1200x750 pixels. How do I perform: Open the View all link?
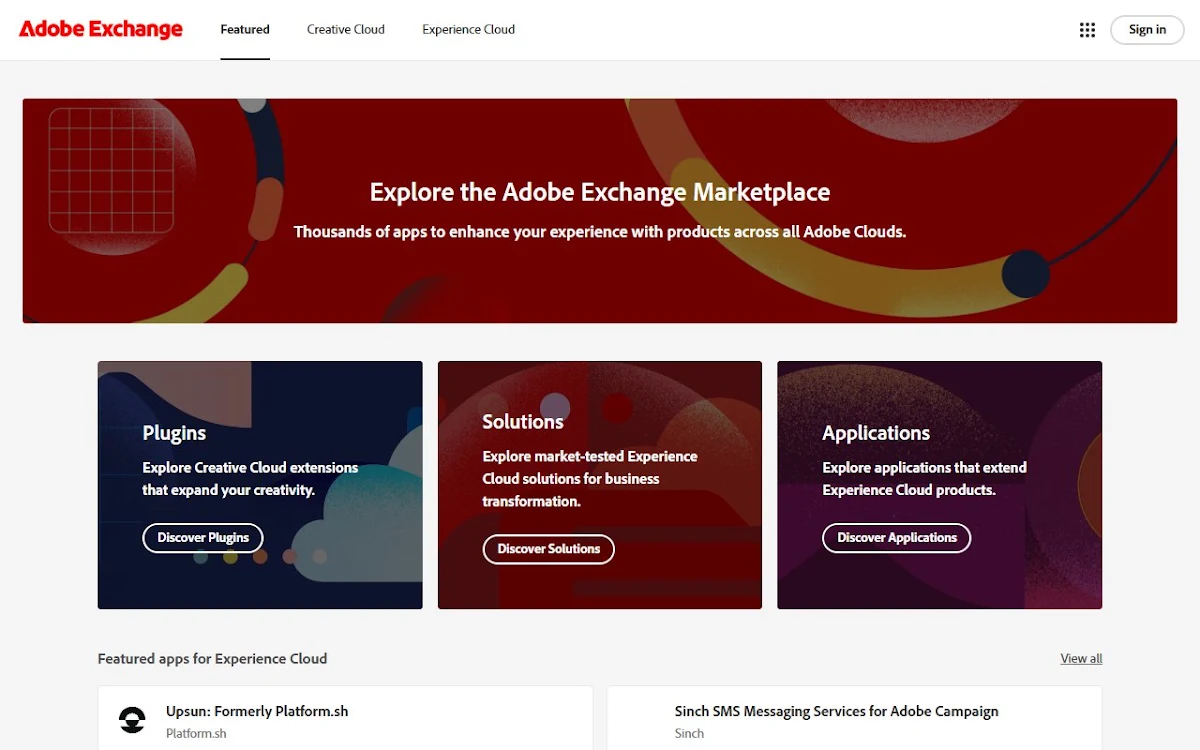(1081, 659)
